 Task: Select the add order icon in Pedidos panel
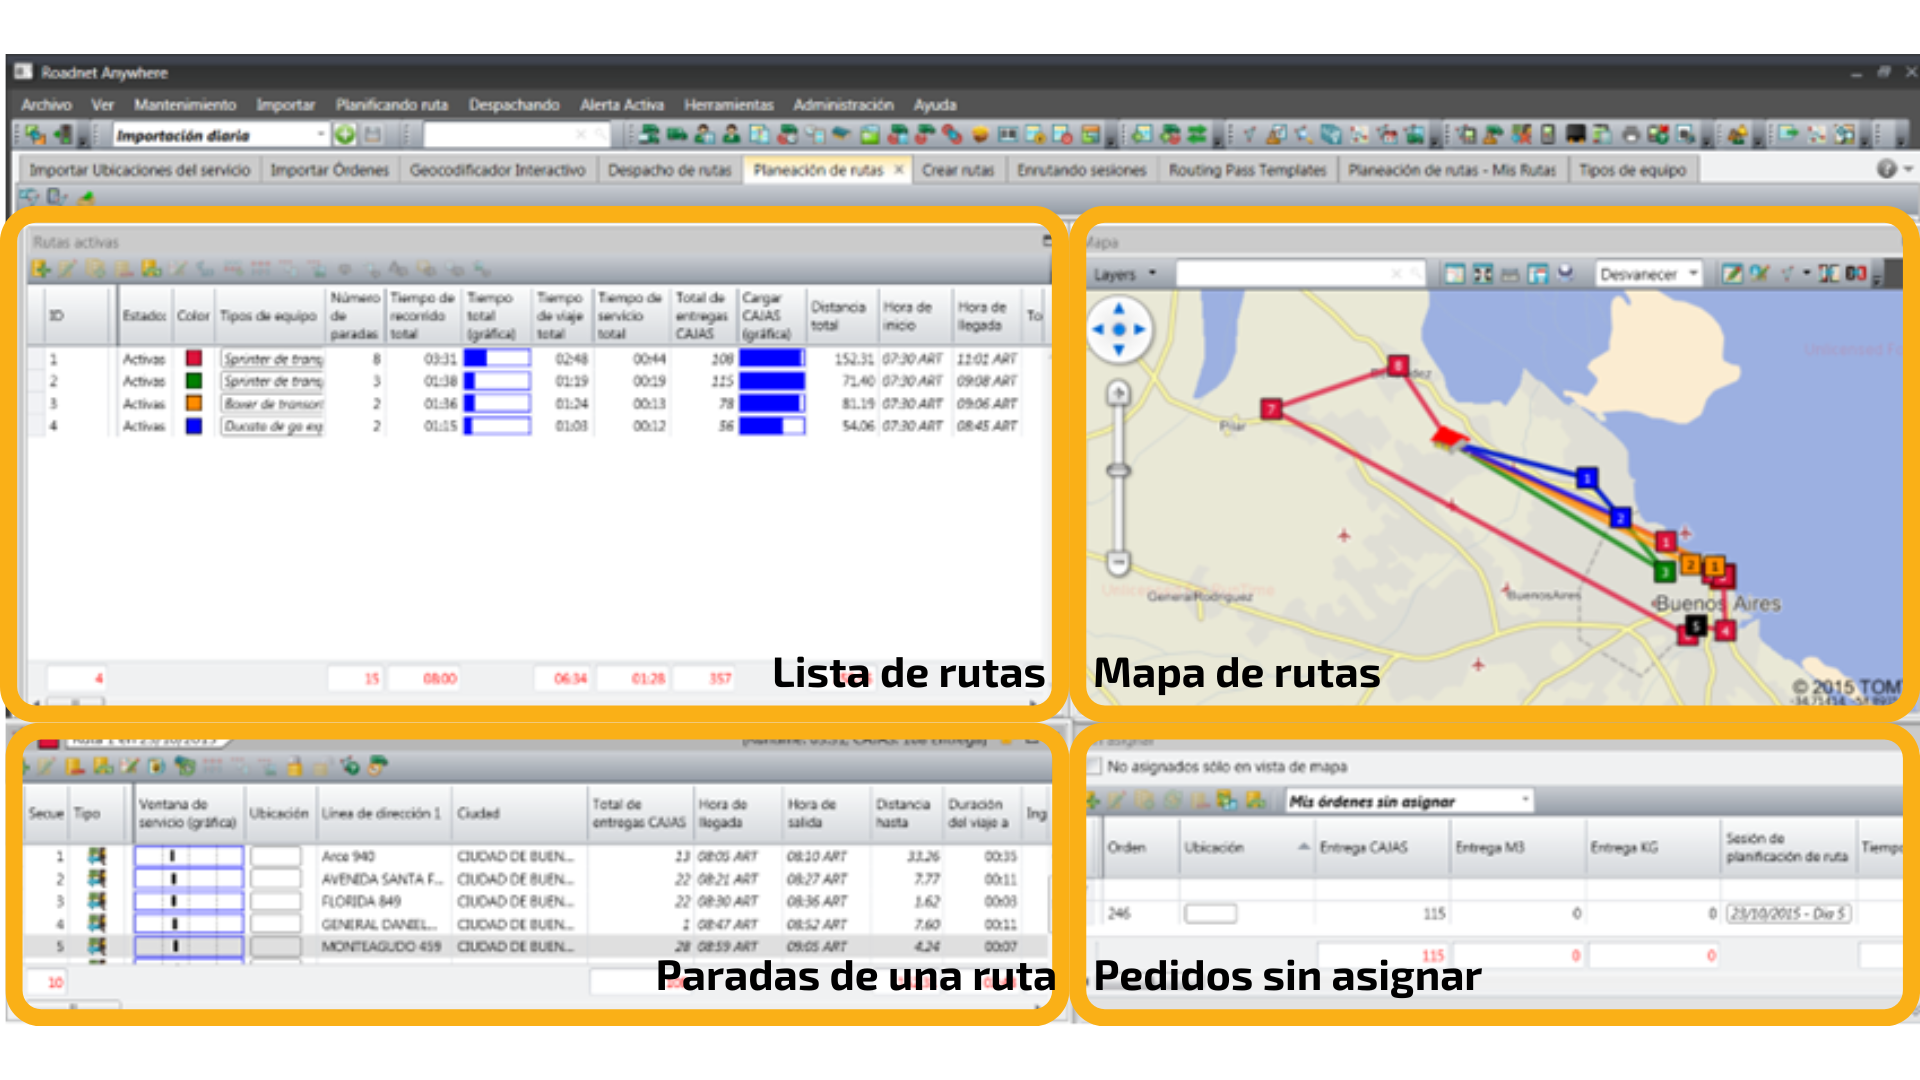tap(1094, 800)
